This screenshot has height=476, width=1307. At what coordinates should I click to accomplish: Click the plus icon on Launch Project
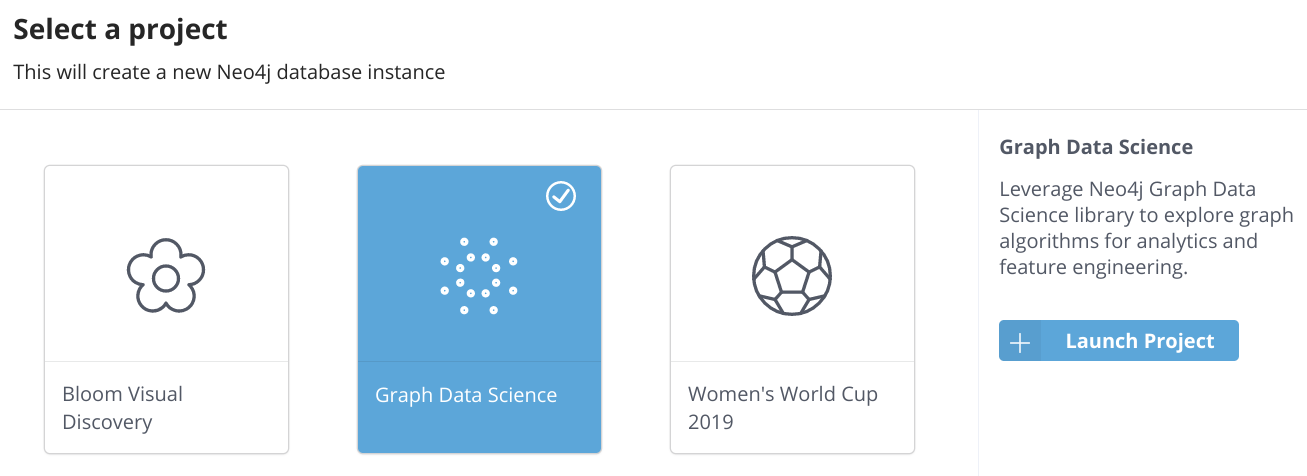click(x=1020, y=341)
